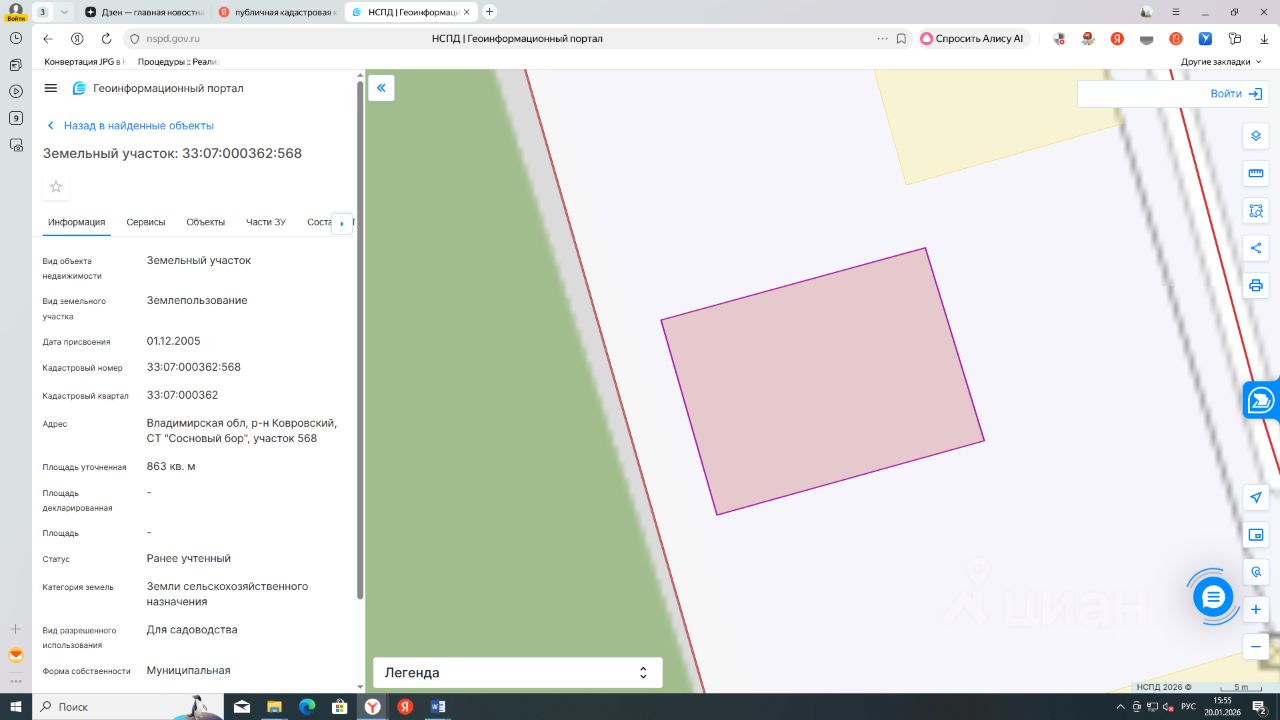This screenshot has height=720, width=1280.
Task: Switch to the публичная кадастровая browser tab
Action: click(x=277, y=12)
